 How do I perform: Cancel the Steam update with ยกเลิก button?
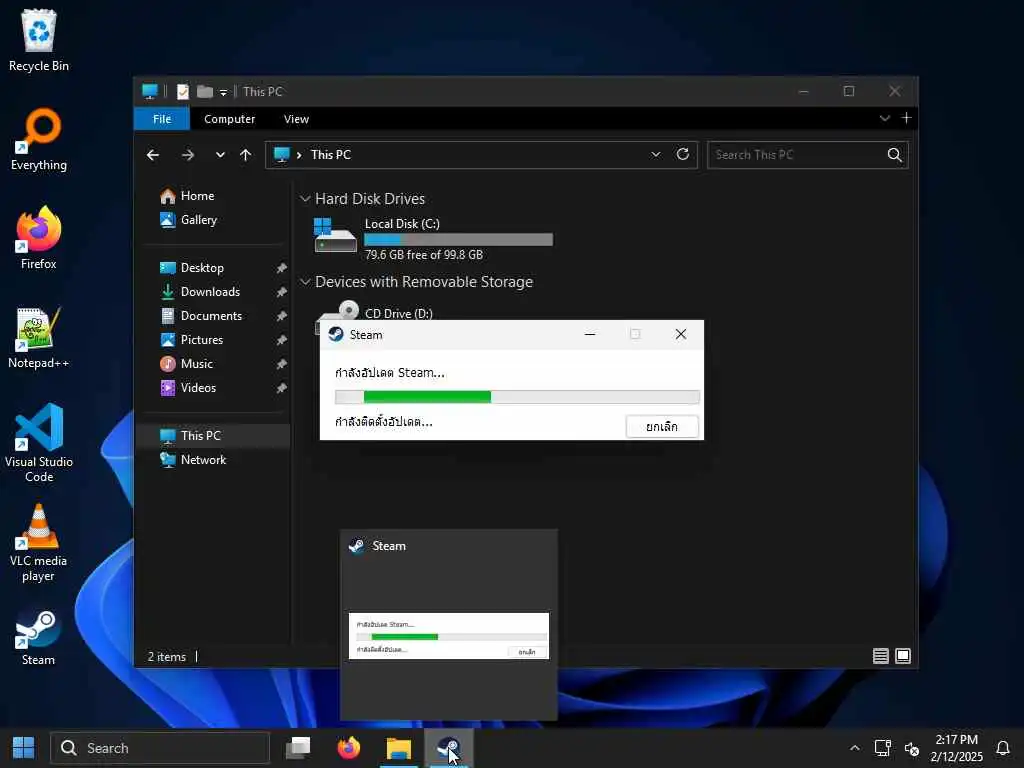[662, 426]
